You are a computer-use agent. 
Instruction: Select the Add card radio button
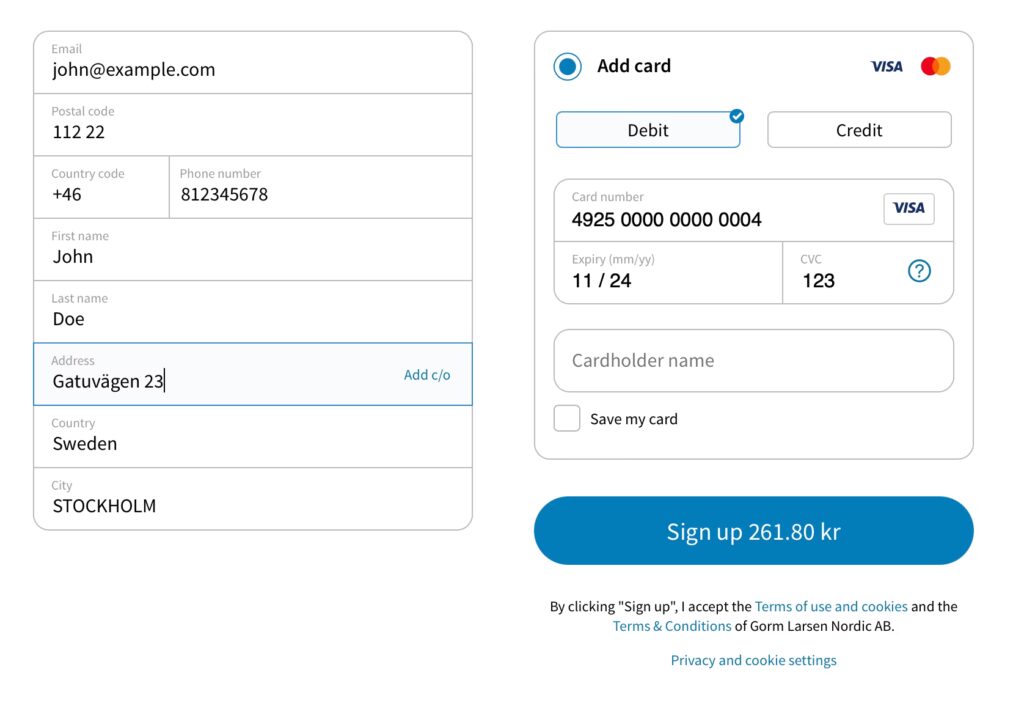tap(568, 67)
